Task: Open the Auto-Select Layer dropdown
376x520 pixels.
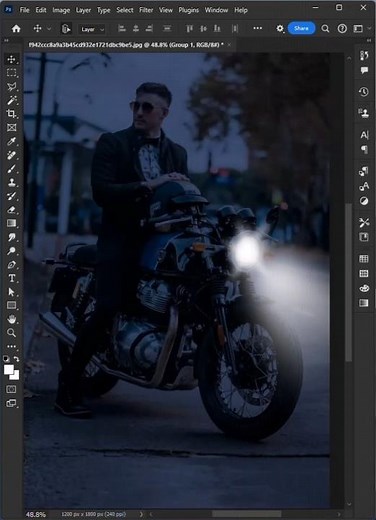Action: [x=92, y=29]
